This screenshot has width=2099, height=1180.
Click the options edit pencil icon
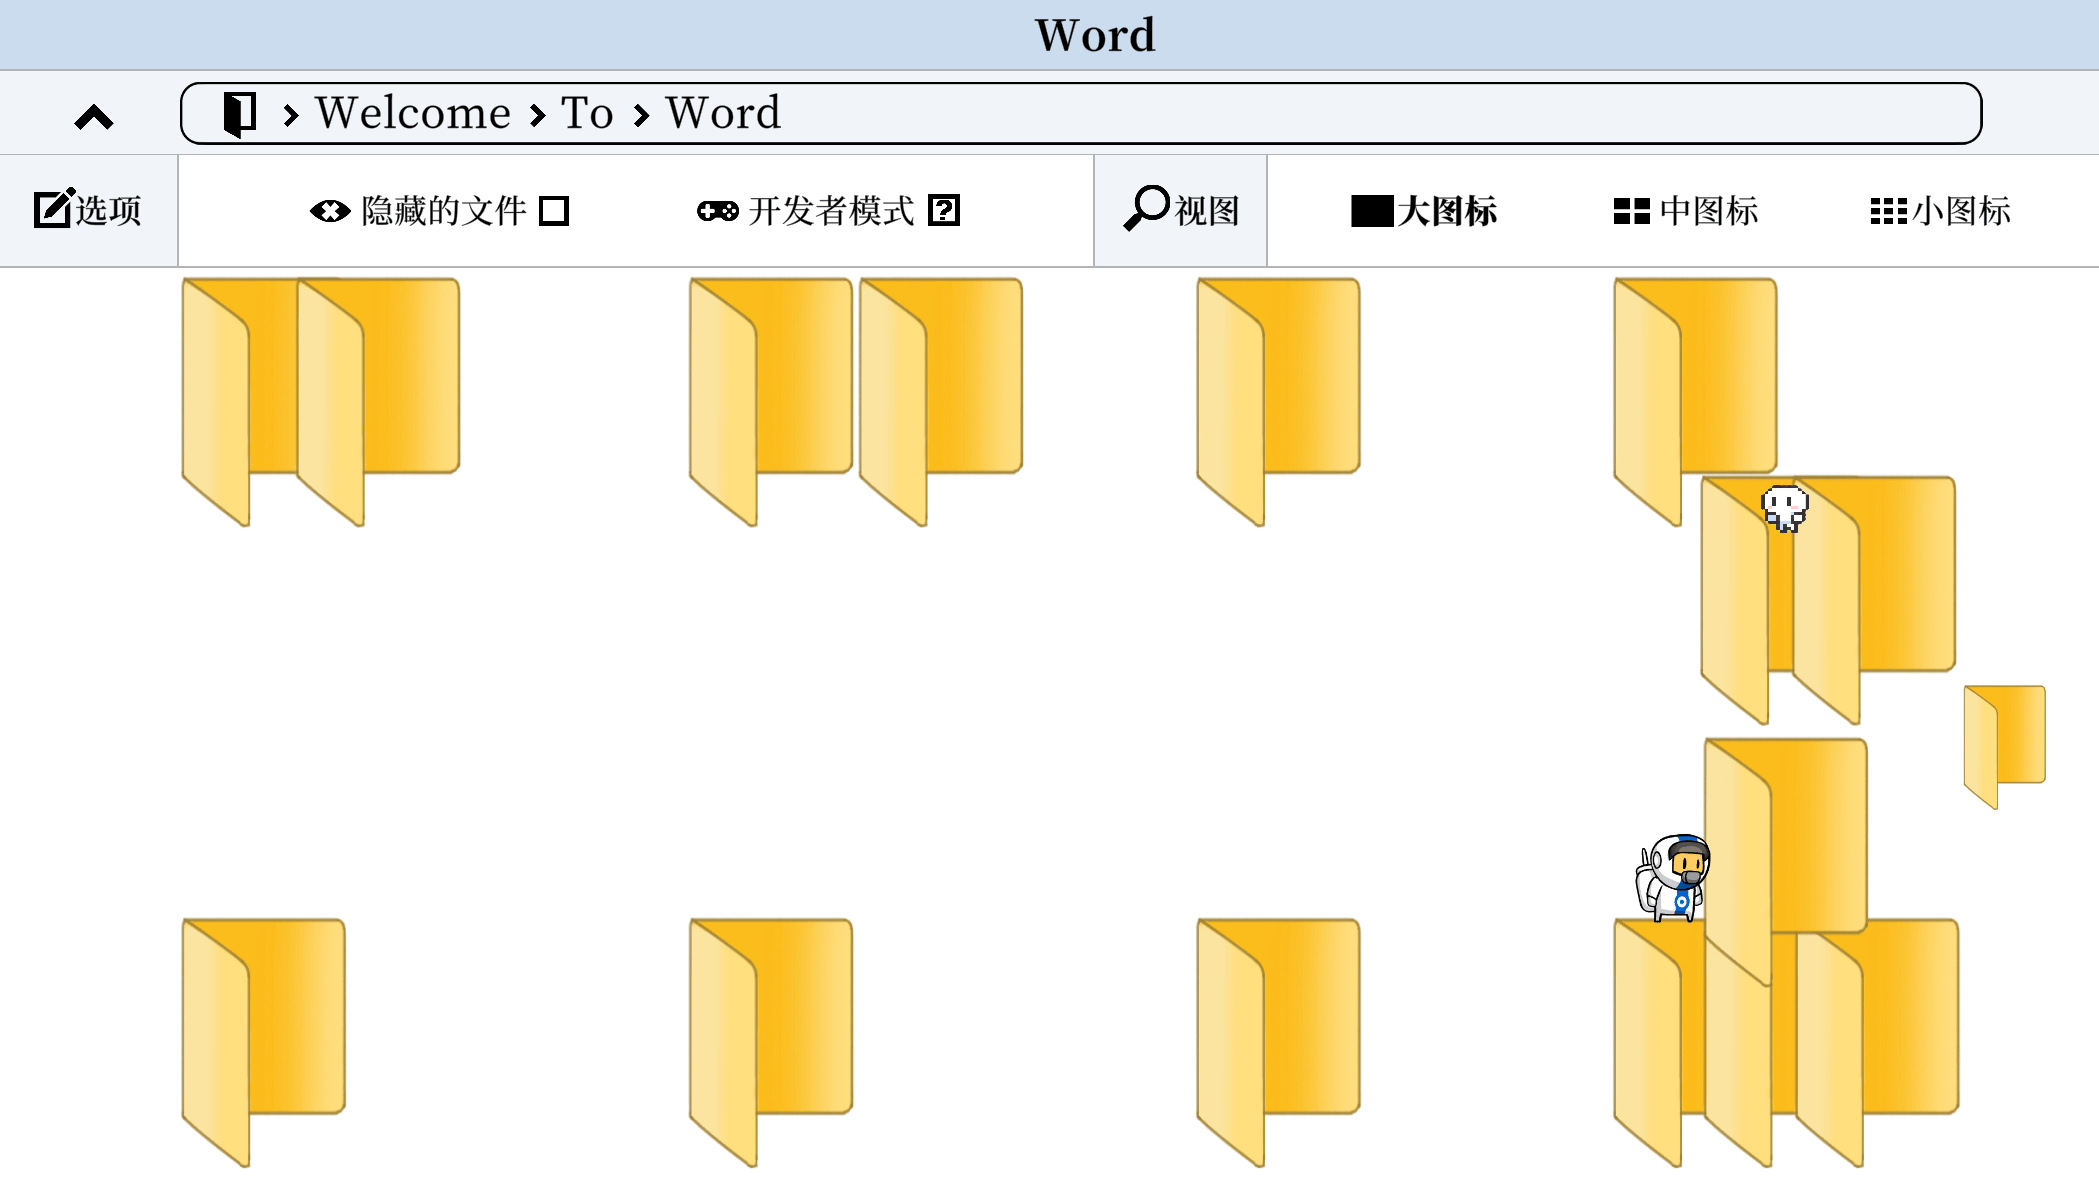click(54, 208)
